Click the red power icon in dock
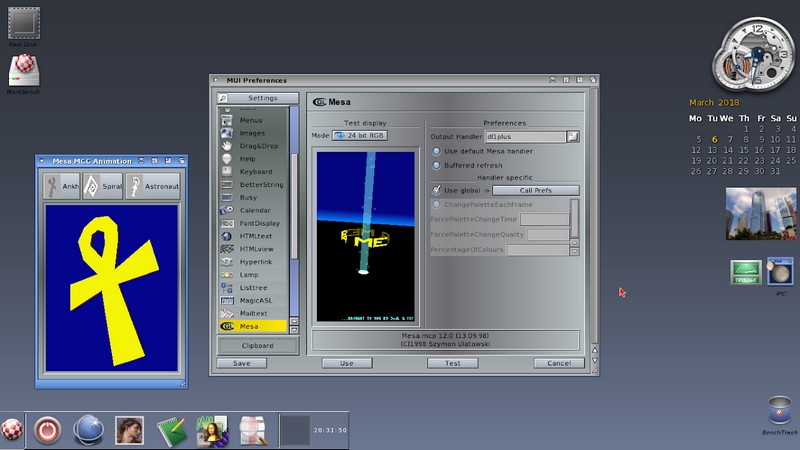Image resolution: width=800 pixels, height=450 pixels. click(x=47, y=430)
